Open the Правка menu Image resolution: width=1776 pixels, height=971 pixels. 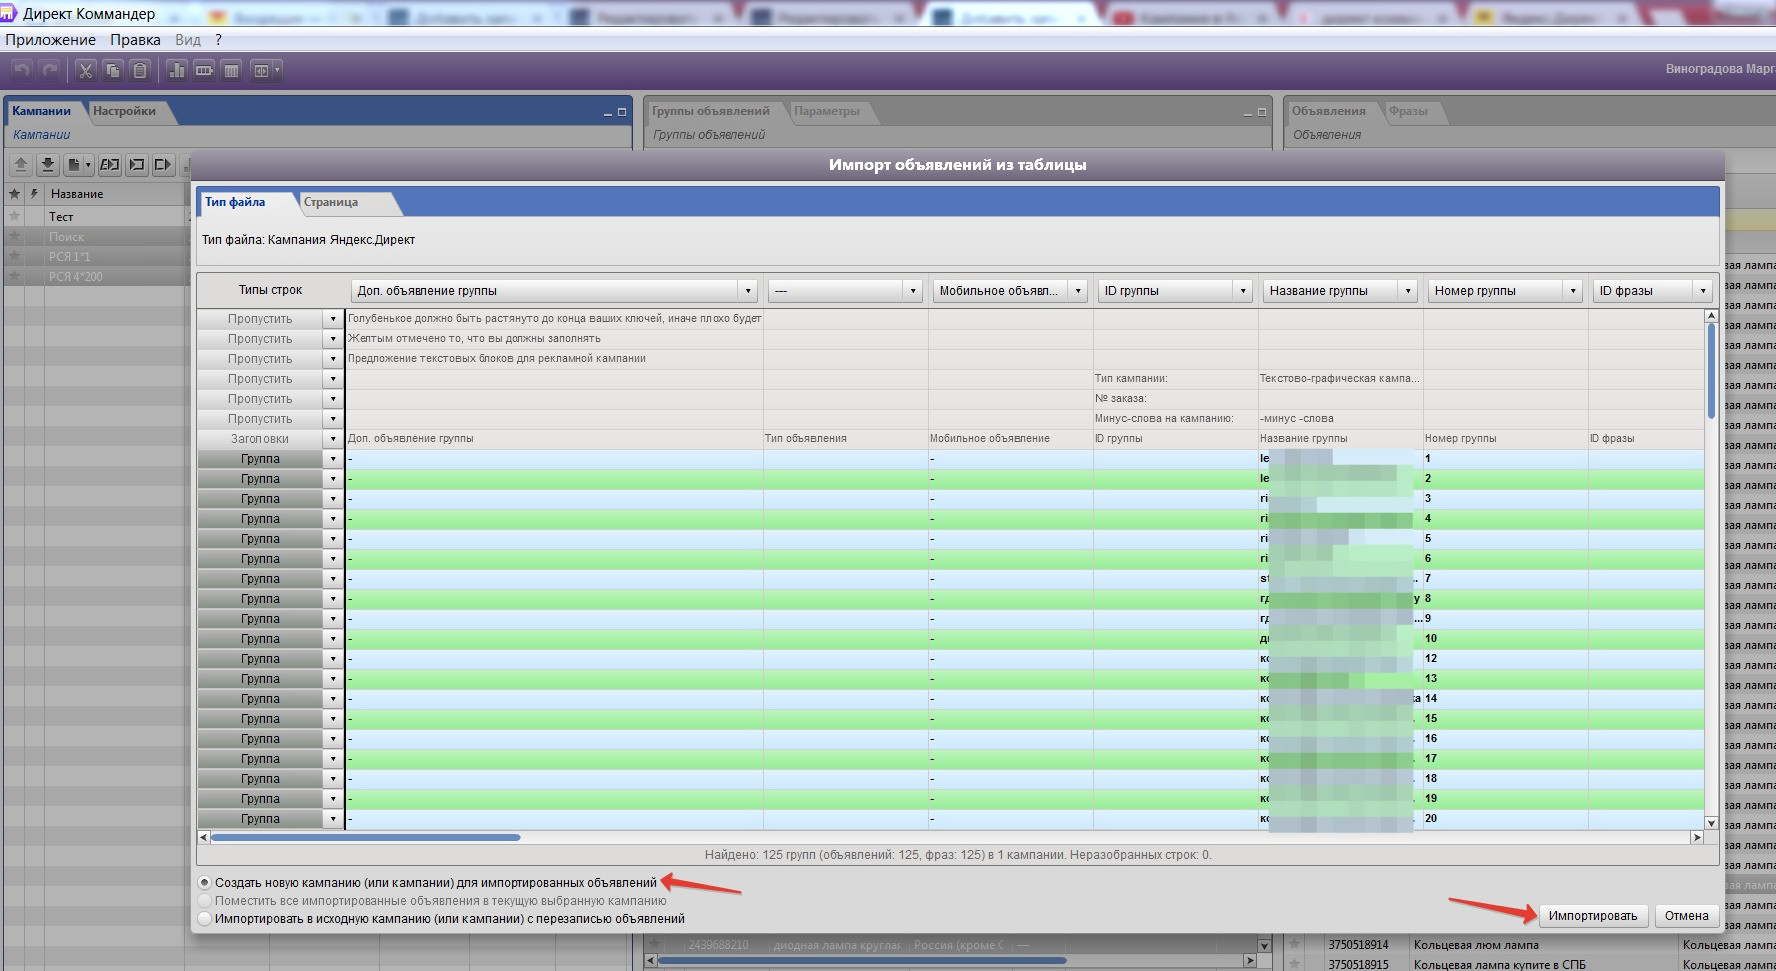tap(135, 40)
